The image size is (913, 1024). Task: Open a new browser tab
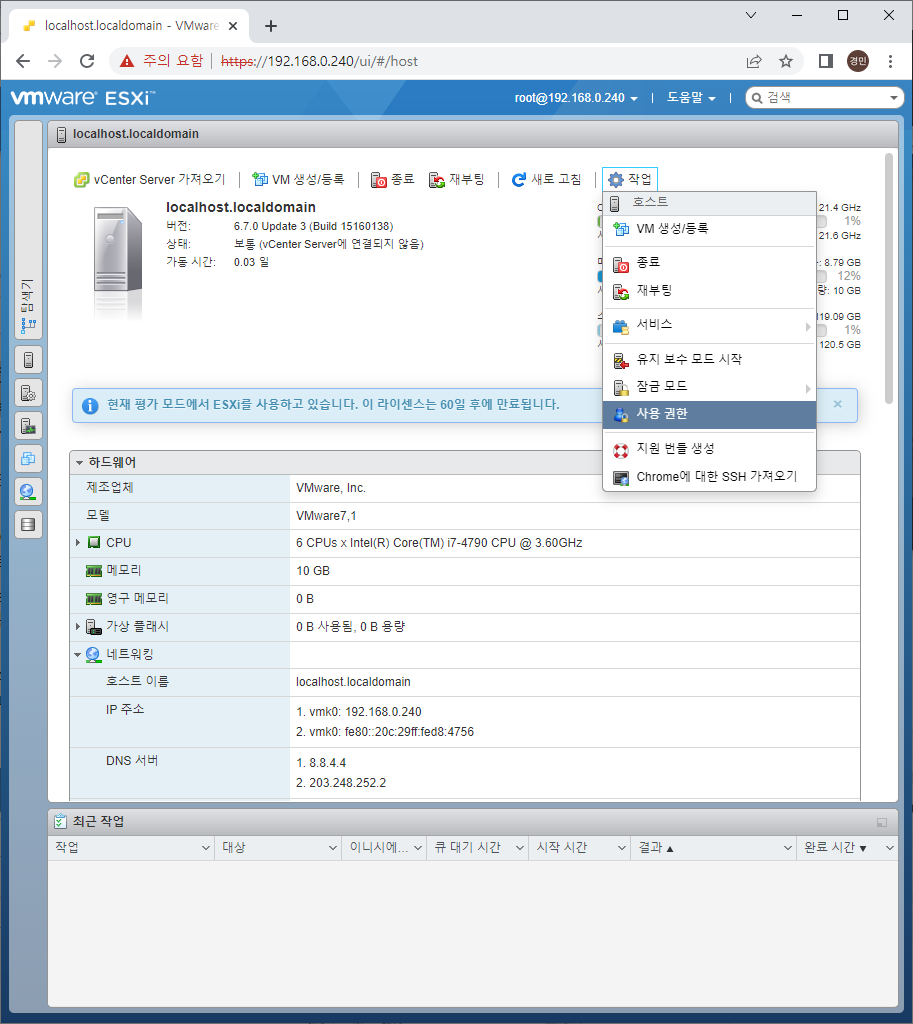(271, 26)
